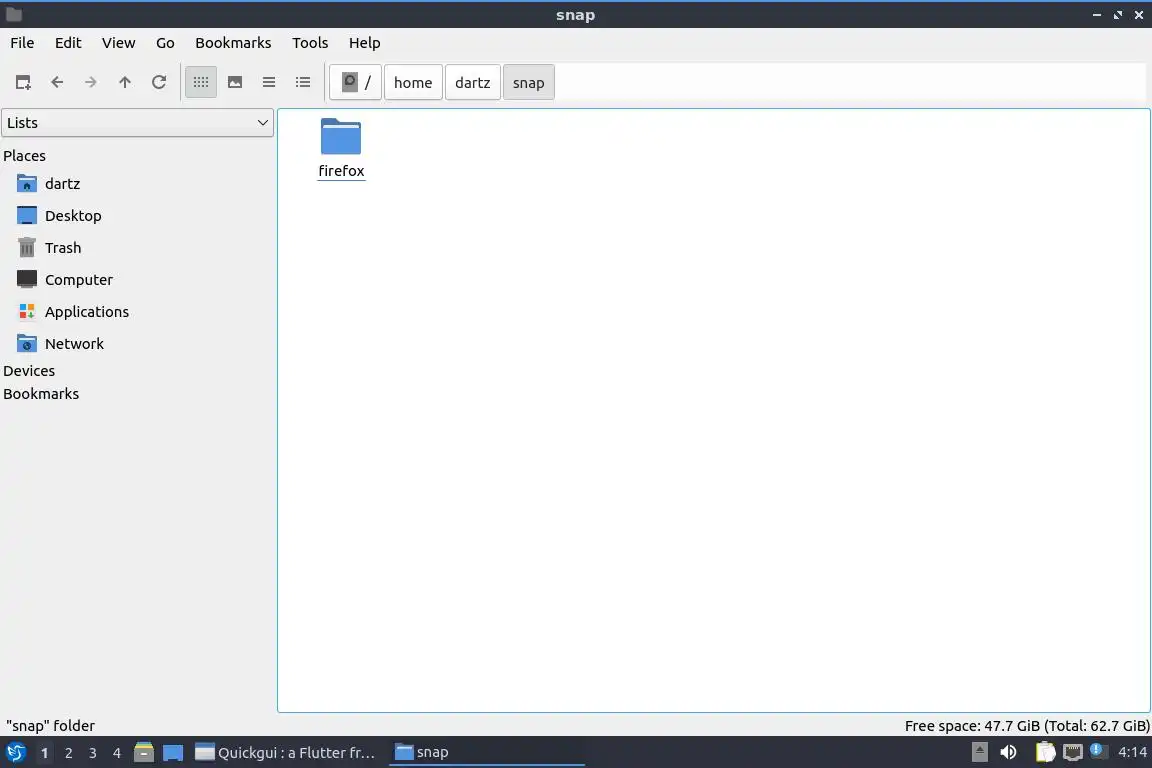
Task: Open Applications in the Places sidebar
Action: tap(73, 312)
